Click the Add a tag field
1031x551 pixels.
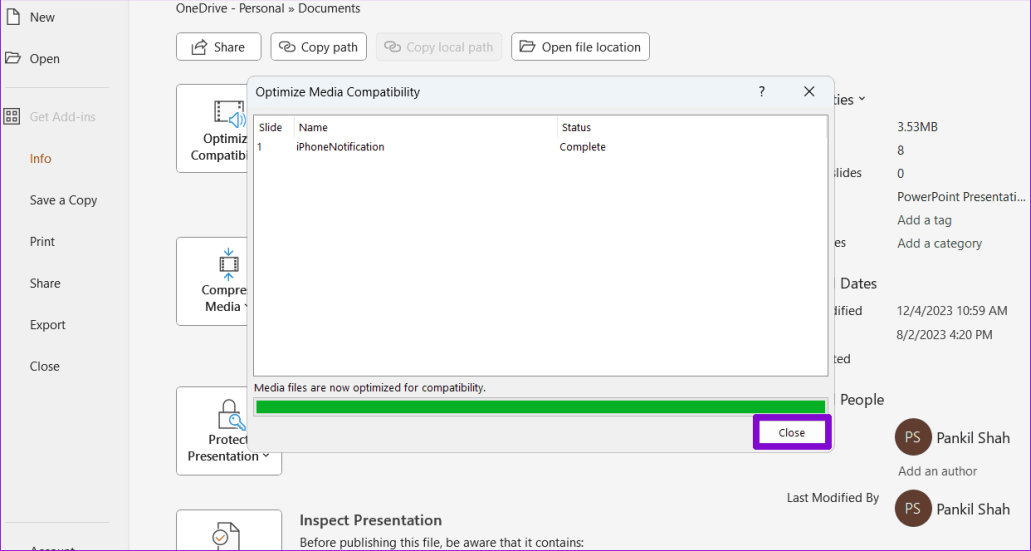coord(924,220)
